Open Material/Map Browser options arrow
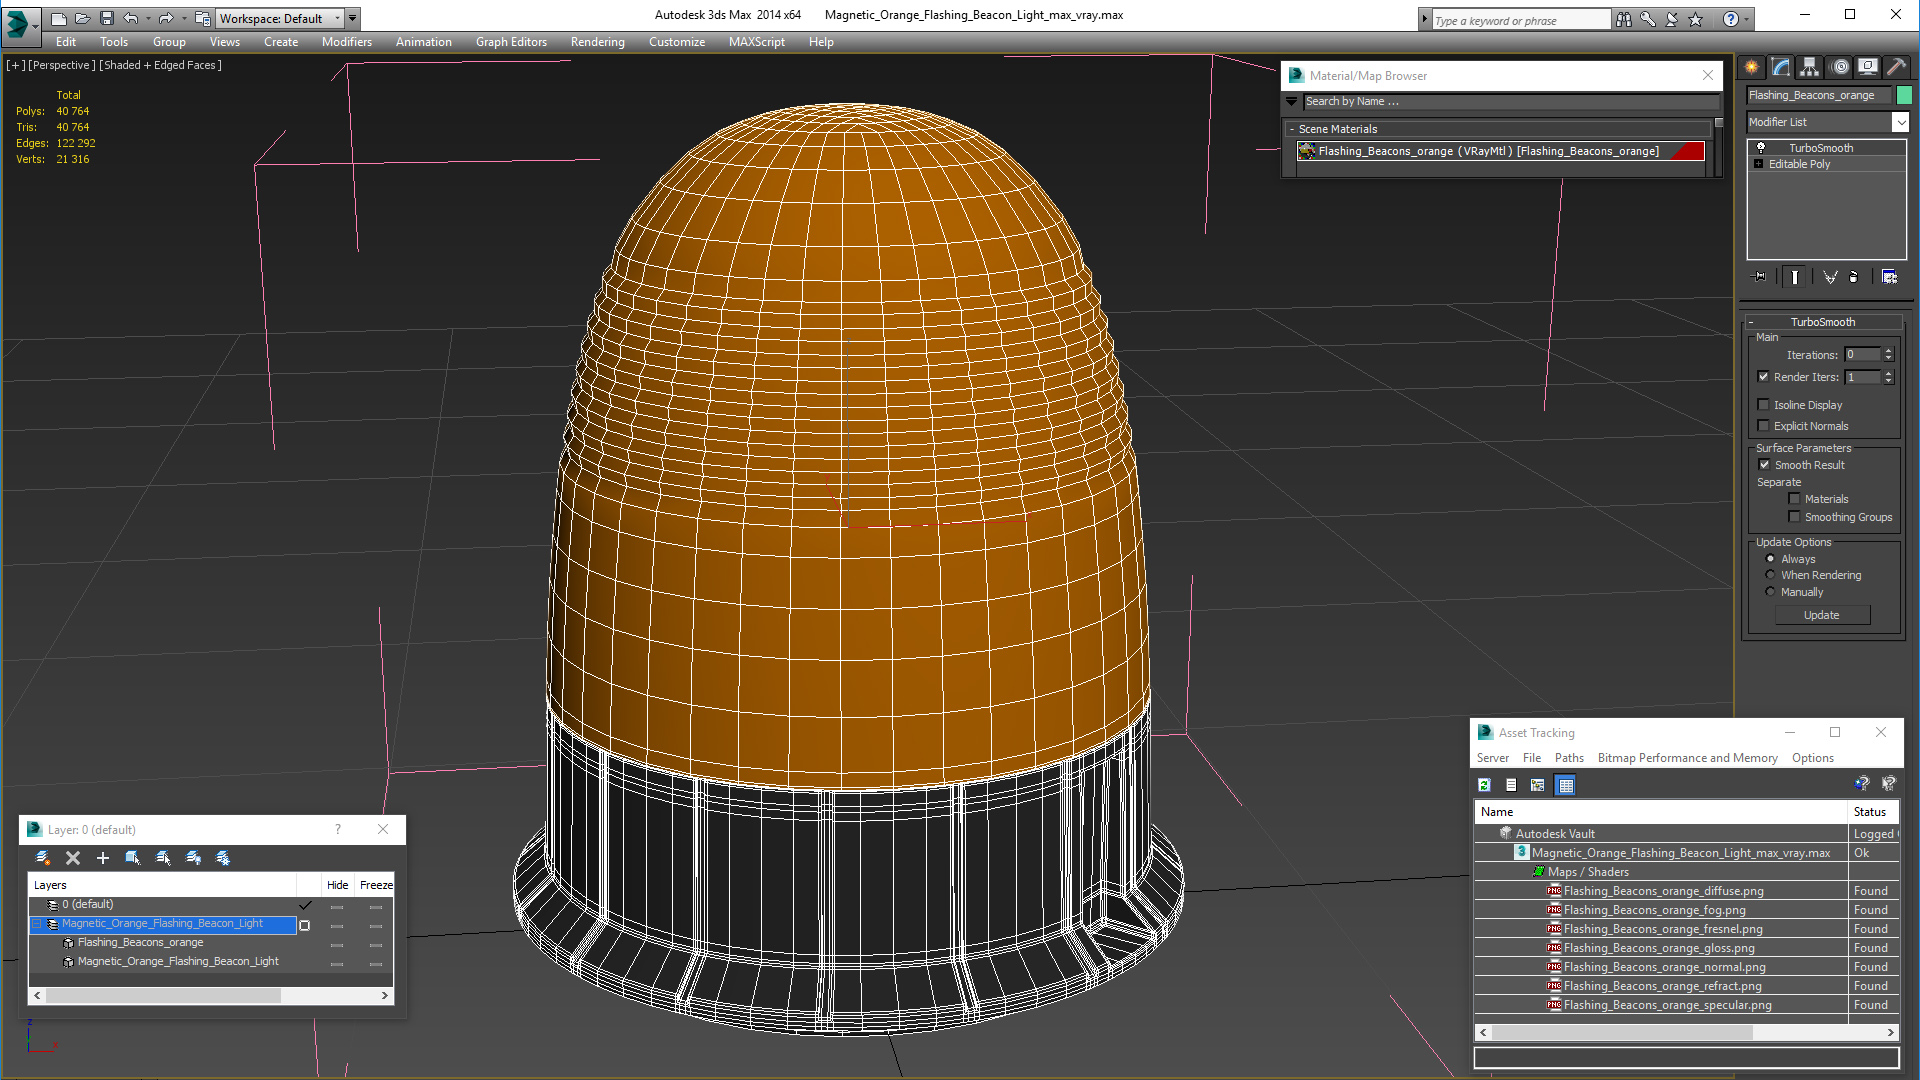1920x1080 pixels. point(1292,102)
